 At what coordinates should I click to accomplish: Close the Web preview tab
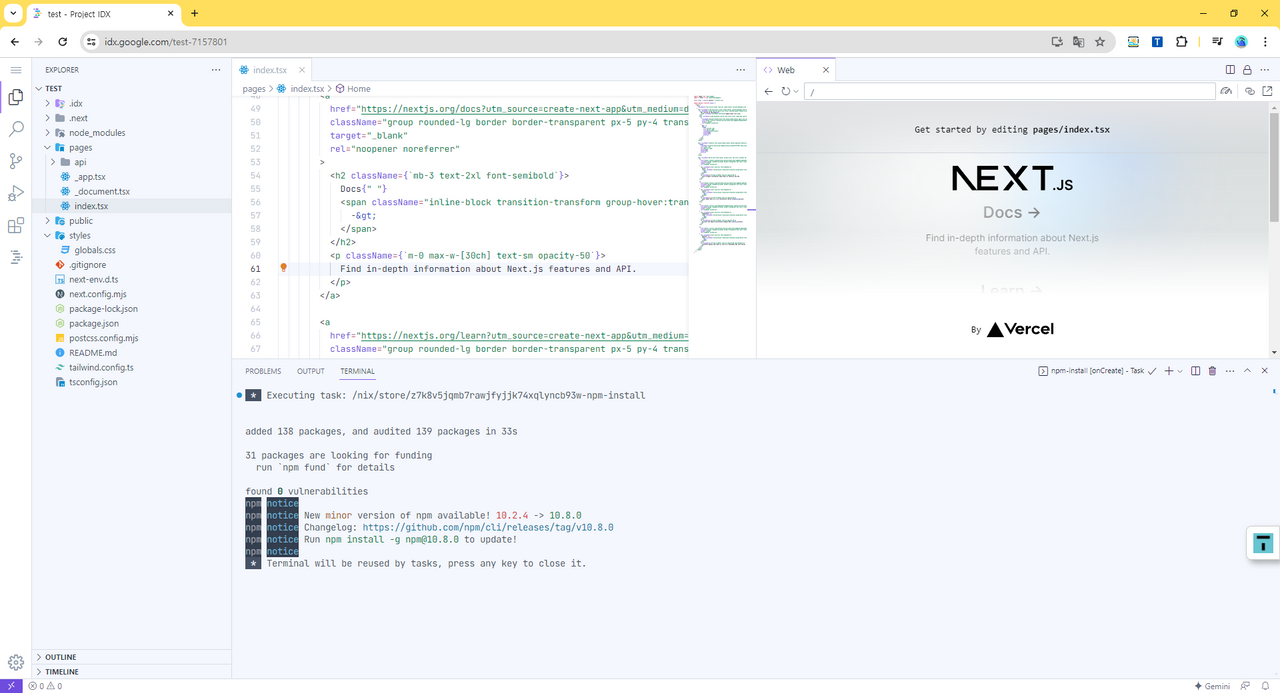[x=826, y=70]
